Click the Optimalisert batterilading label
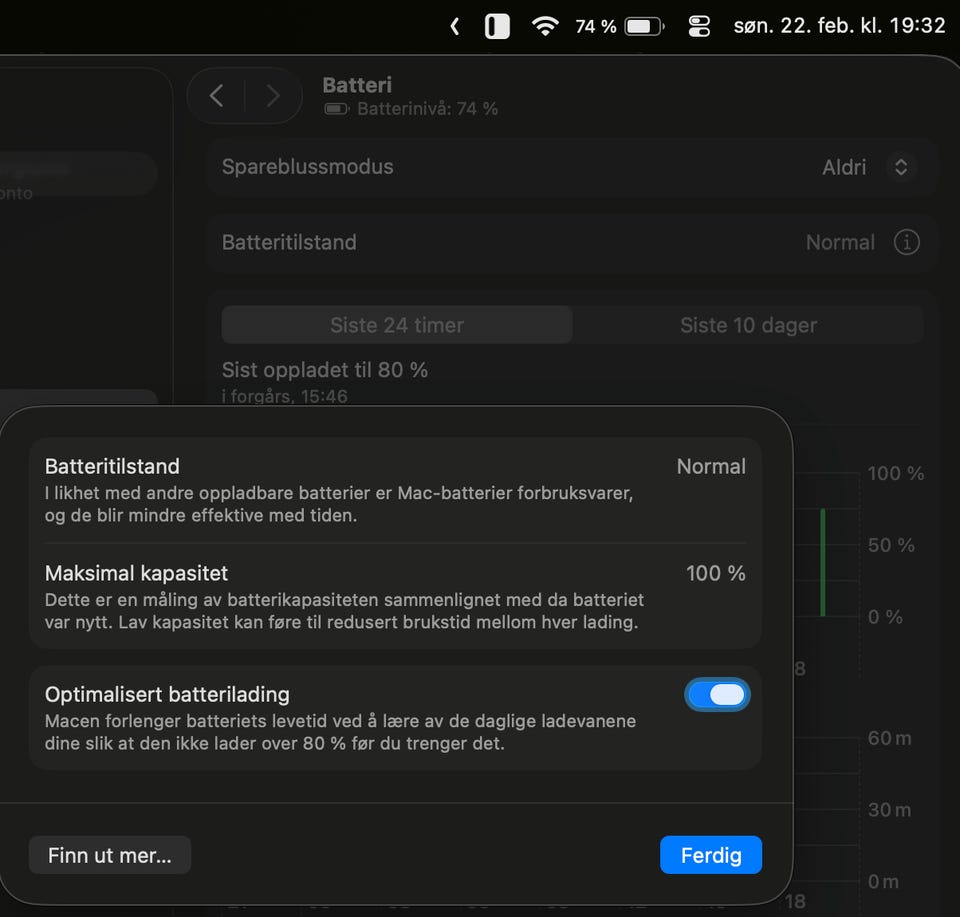 point(167,695)
